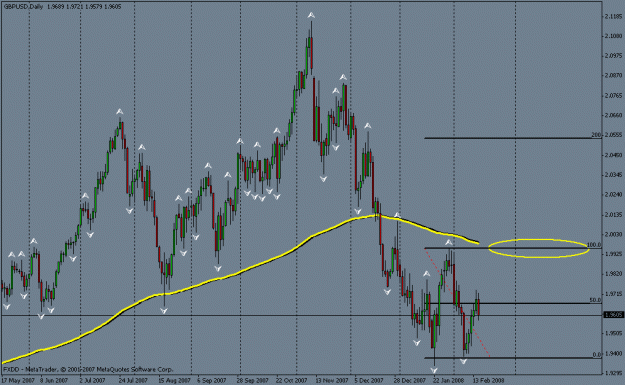Select the Fibonacci 100.0 level label
The height and width of the screenshot is (385, 625).
click(594, 245)
